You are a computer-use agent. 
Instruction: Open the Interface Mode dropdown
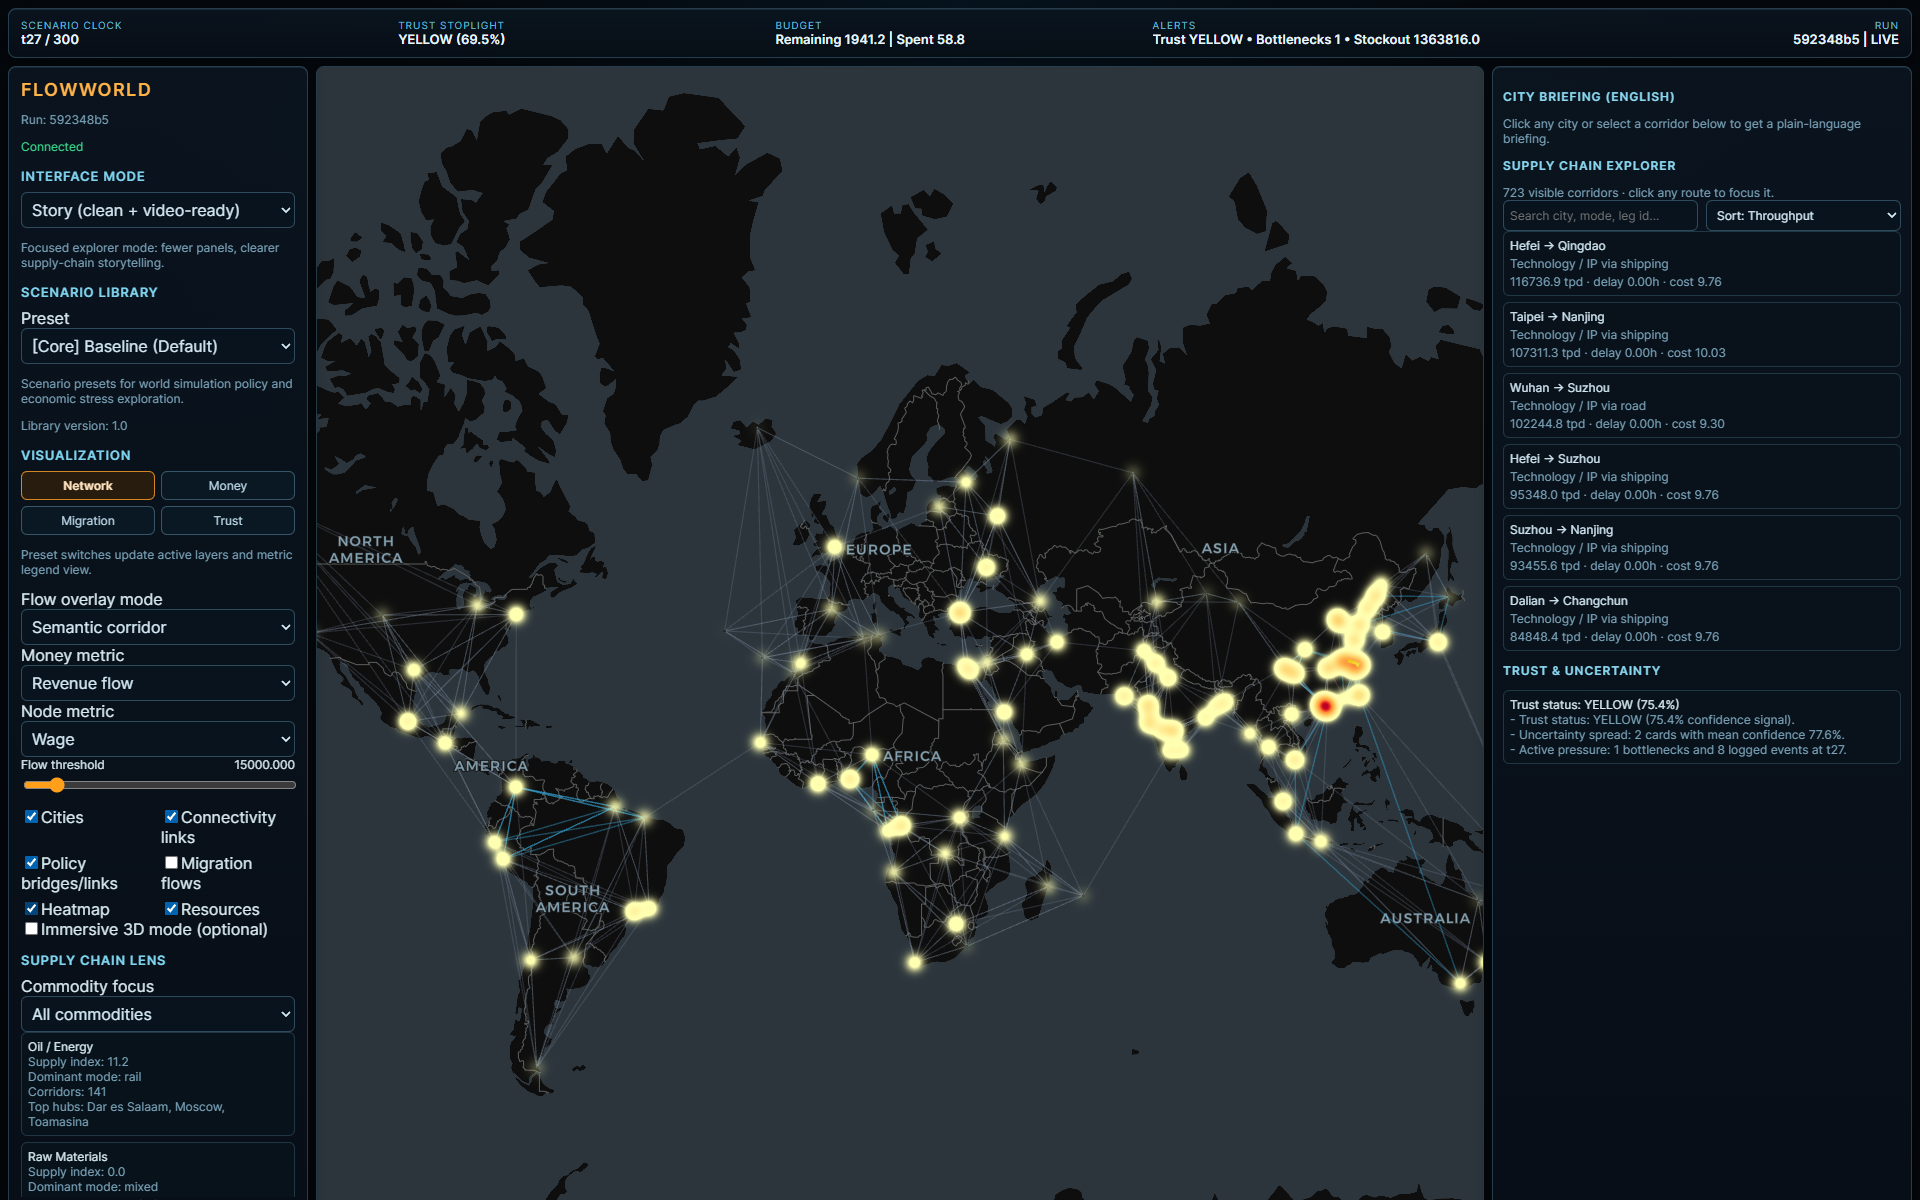click(x=158, y=210)
